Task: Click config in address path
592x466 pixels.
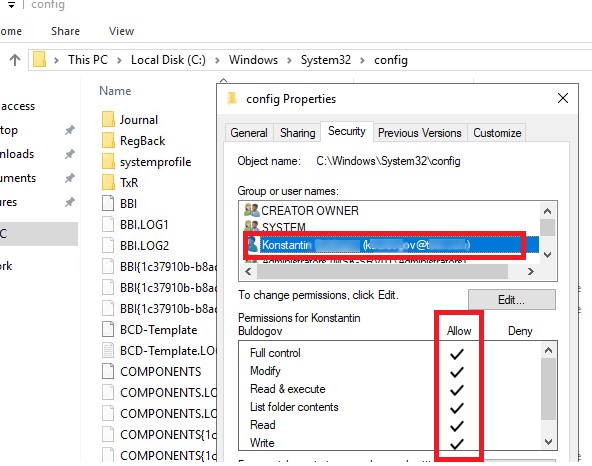Action: click(x=391, y=60)
